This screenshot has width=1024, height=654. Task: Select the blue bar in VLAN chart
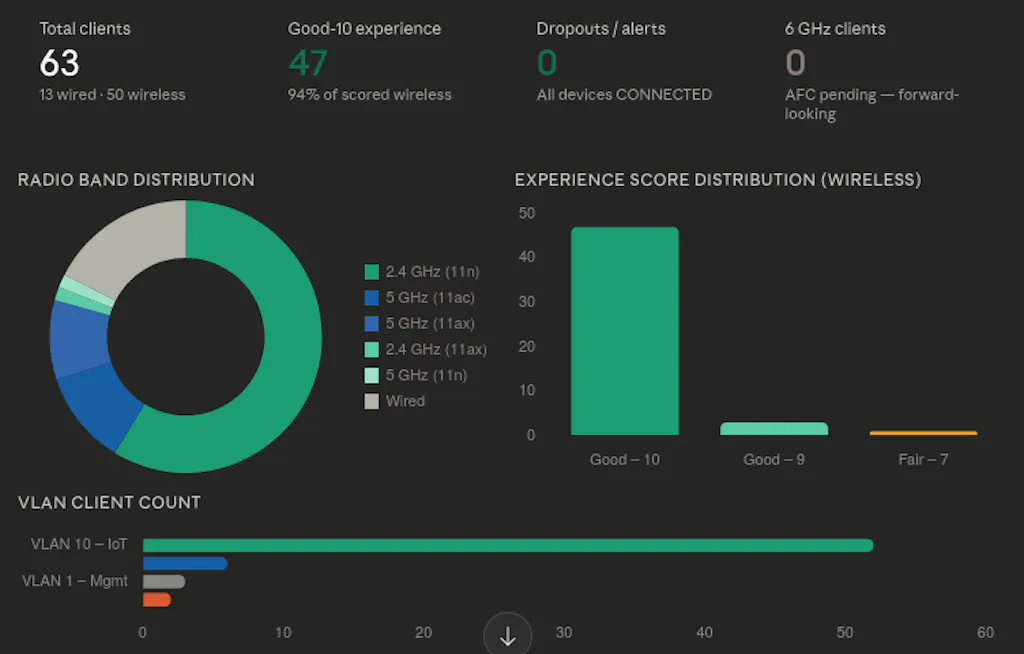pos(185,563)
